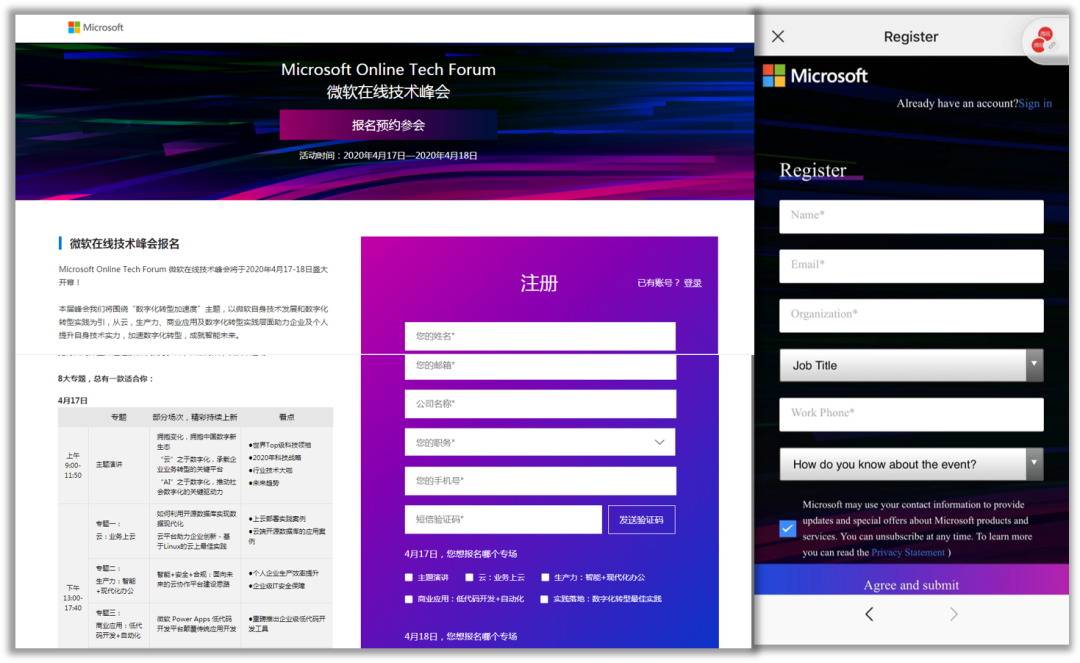The width and height of the screenshot is (1080, 663).
Task: Open the Job Title dropdown
Action: click(x=911, y=366)
